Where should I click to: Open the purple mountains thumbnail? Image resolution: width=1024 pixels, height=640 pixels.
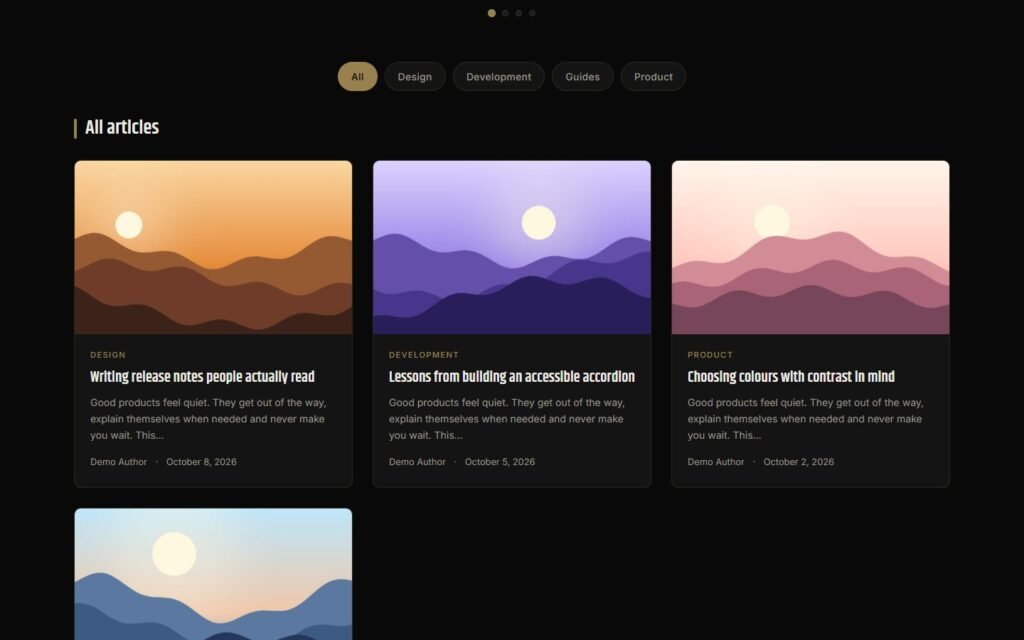tap(511, 248)
